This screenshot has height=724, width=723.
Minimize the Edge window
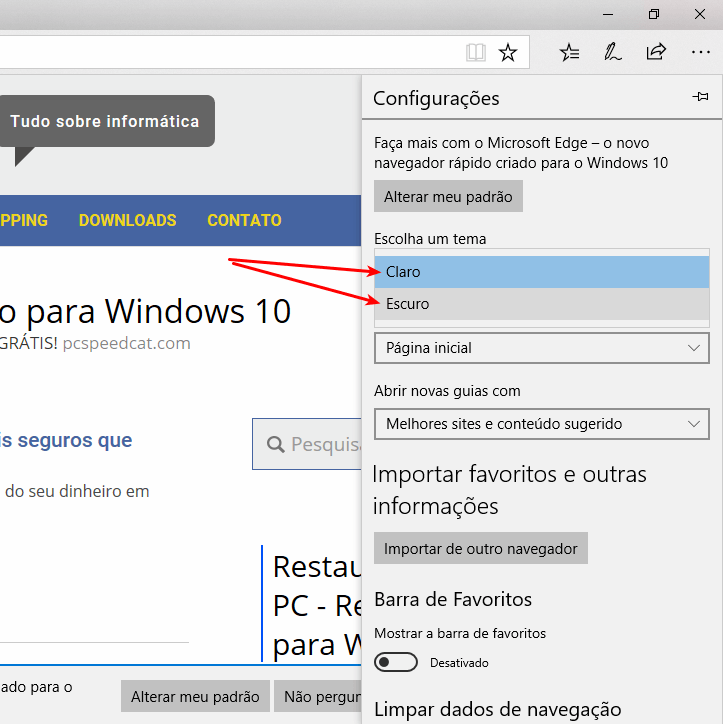(608, 14)
